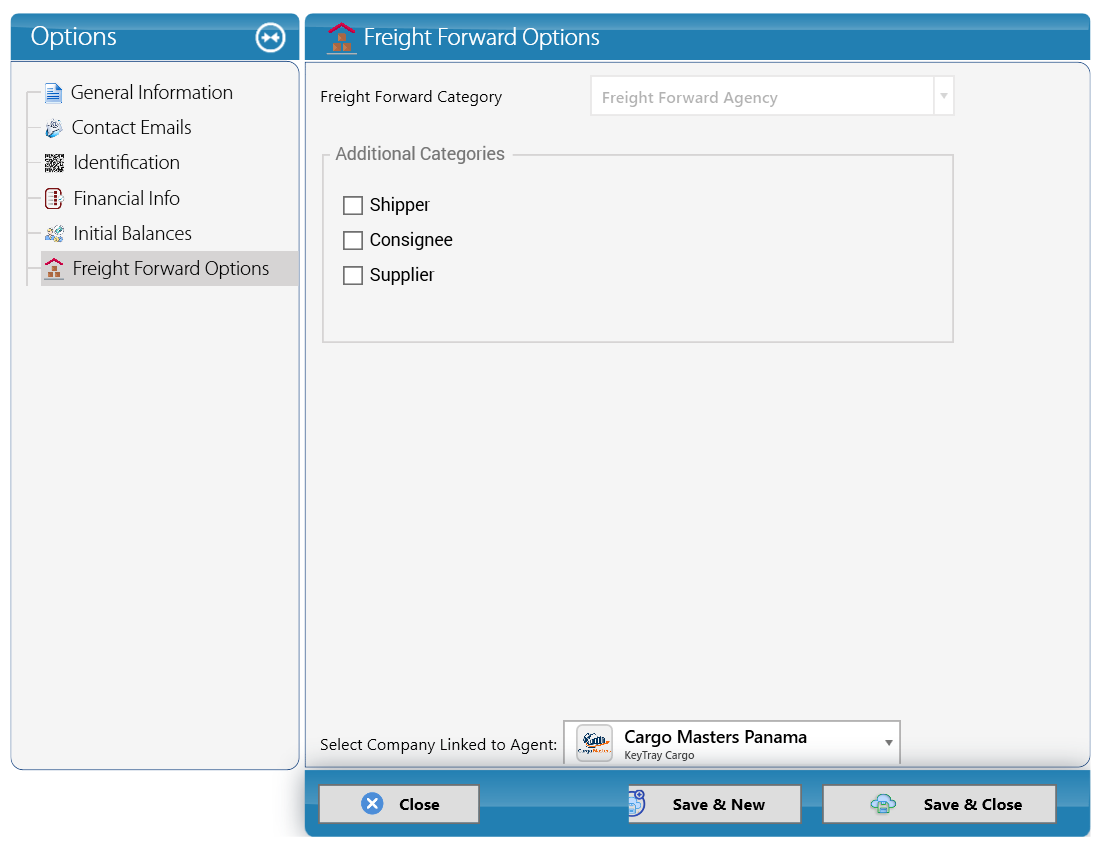Image resolution: width=1110 pixels, height=850 pixels.
Task: Click the Cargo Masters Panama company name
Action: coord(715,737)
